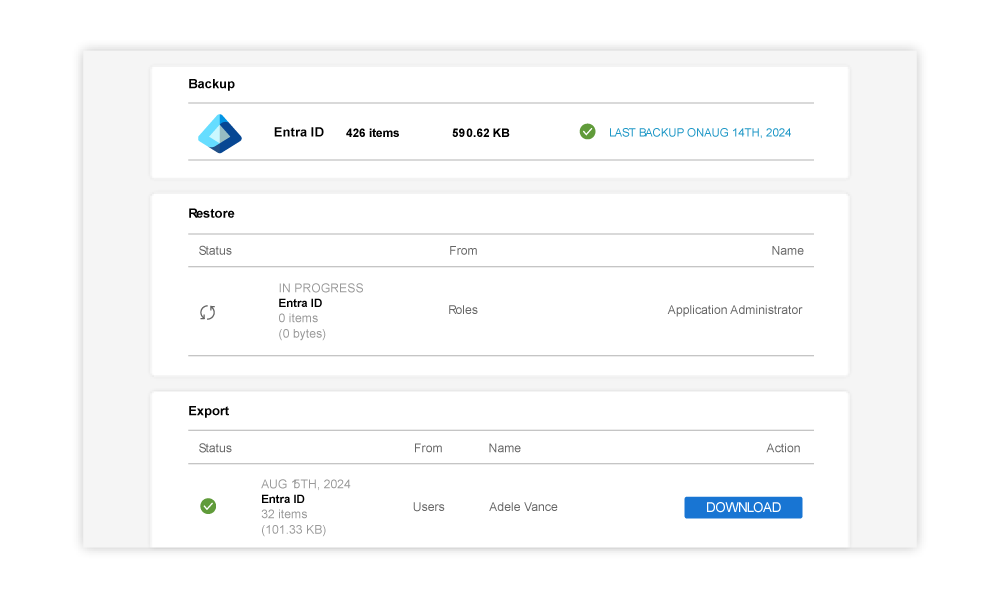The width and height of the screenshot is (1000, 596).
Task: Click the 'Adele Vance' name cell
Action: tap(523, 507)
